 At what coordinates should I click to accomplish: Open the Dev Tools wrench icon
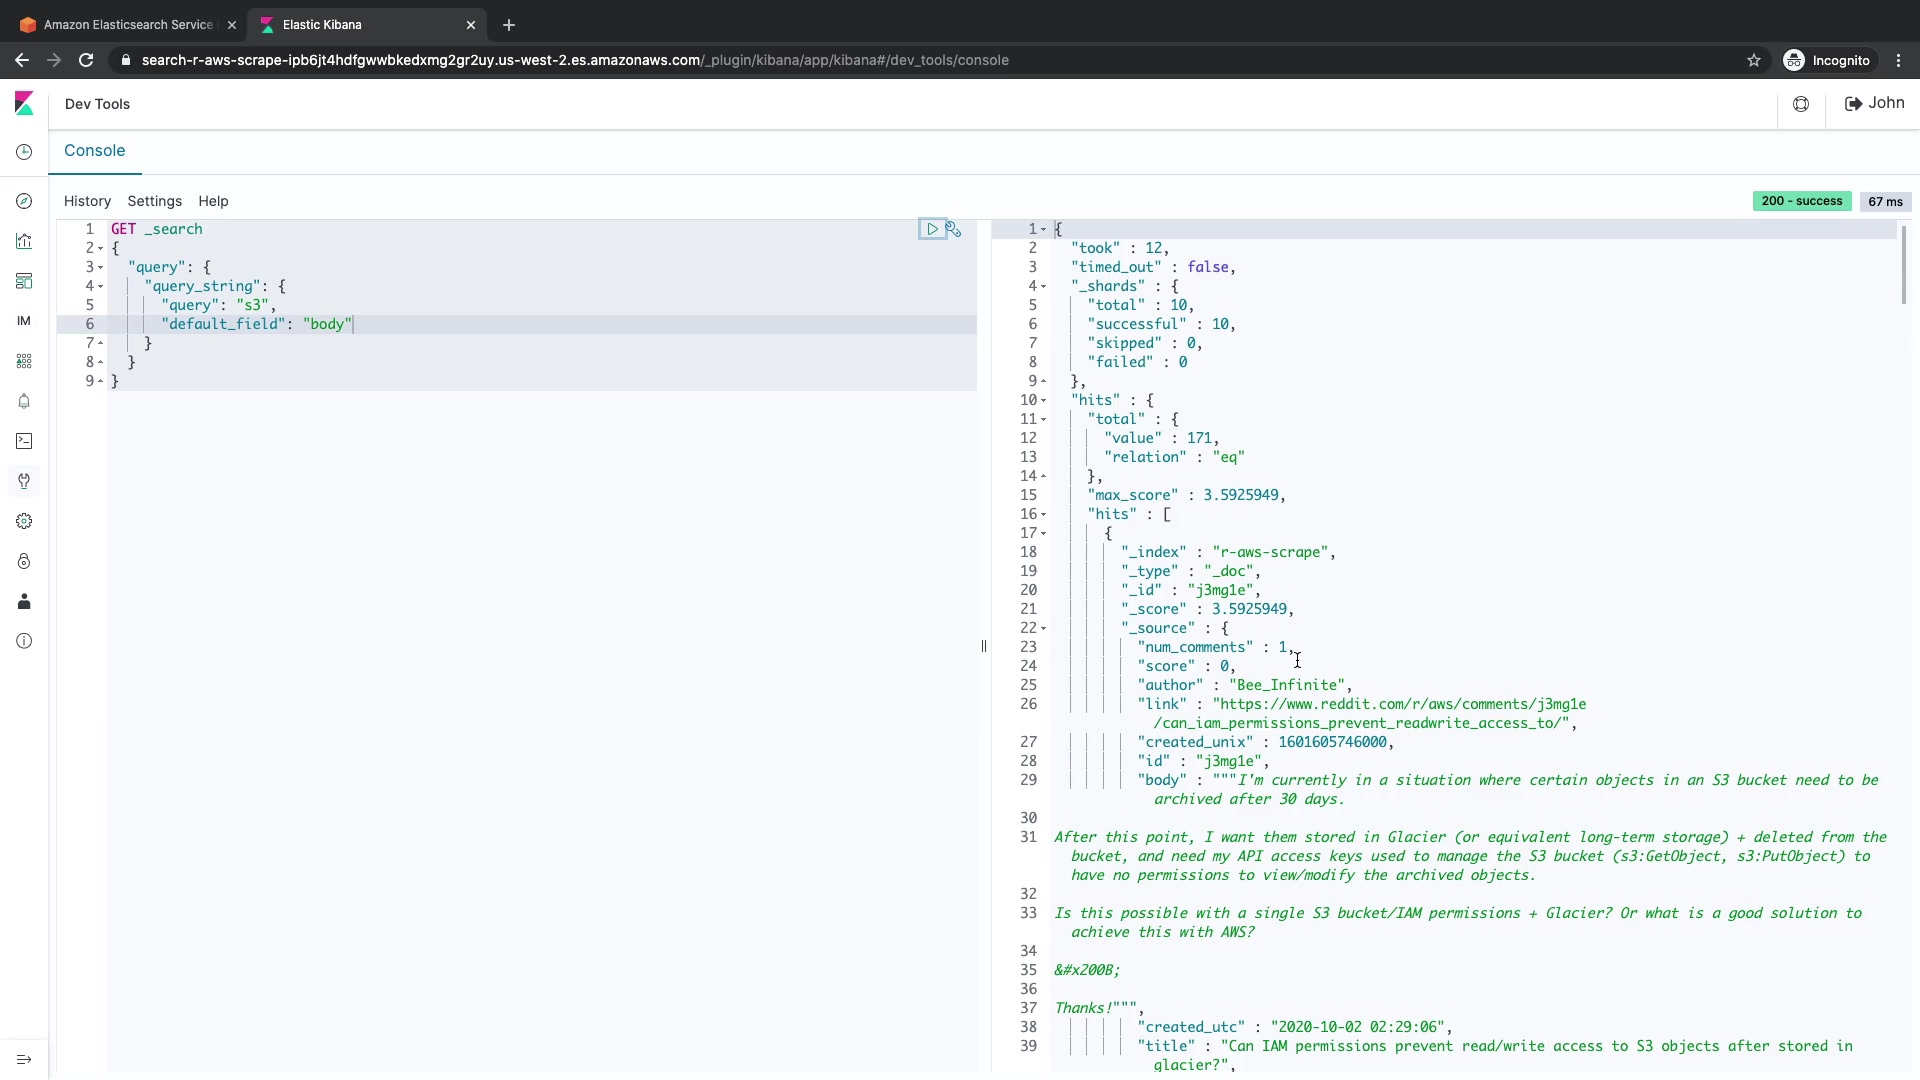[24, 481]
